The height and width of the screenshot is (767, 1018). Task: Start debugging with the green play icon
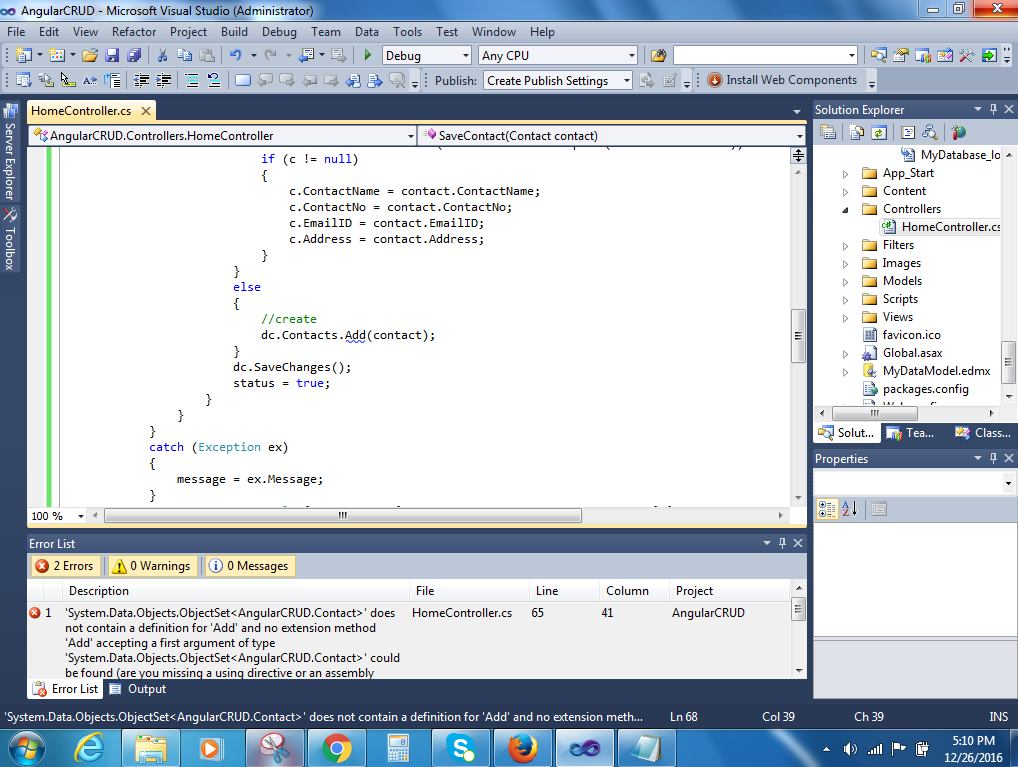[367, 55]
